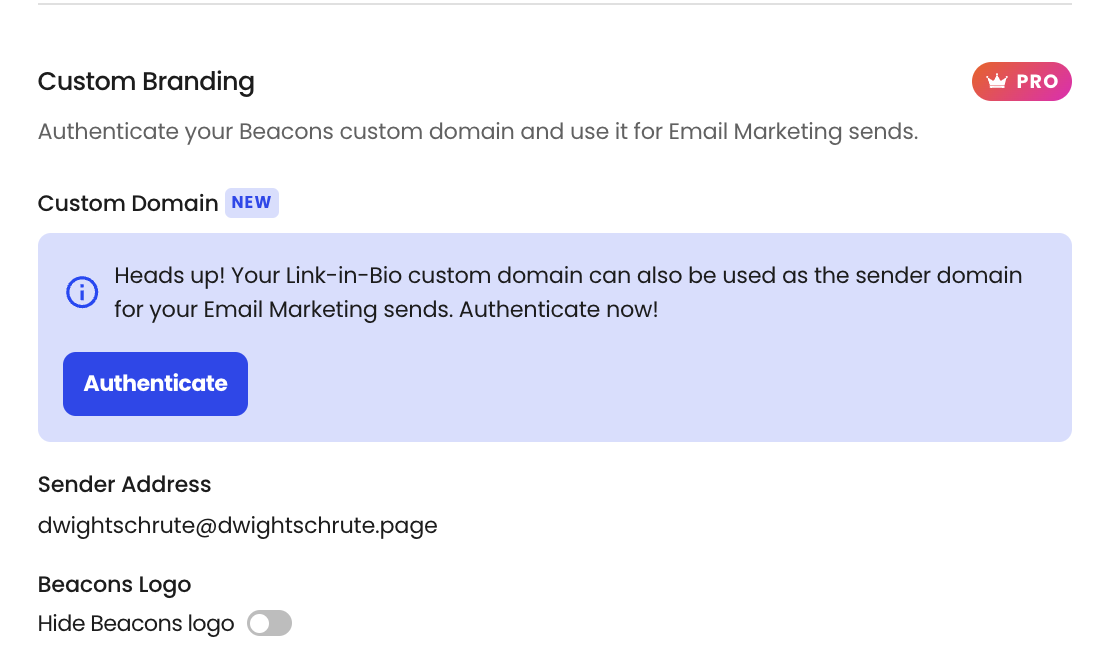Click the crown icon in PRO badge
Viewport: 1120px width, 672px height.
996,81
